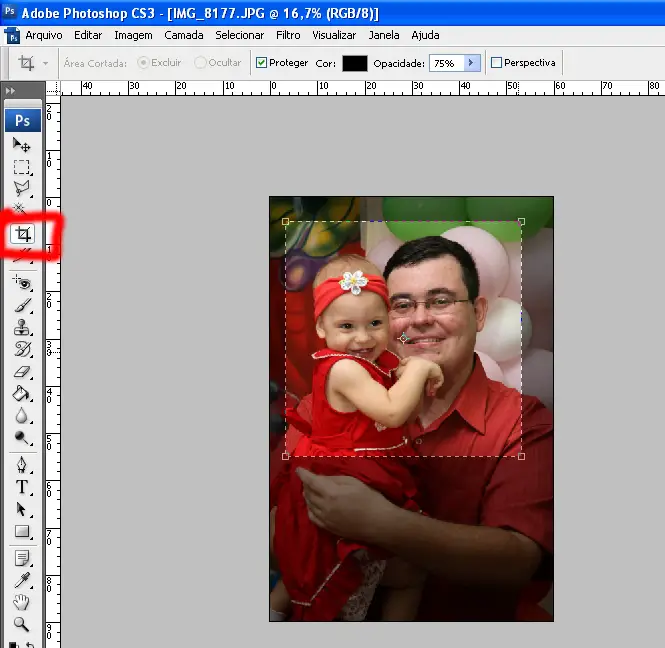Open the Camada menu

pyautogui.click(x=183, y=35)
